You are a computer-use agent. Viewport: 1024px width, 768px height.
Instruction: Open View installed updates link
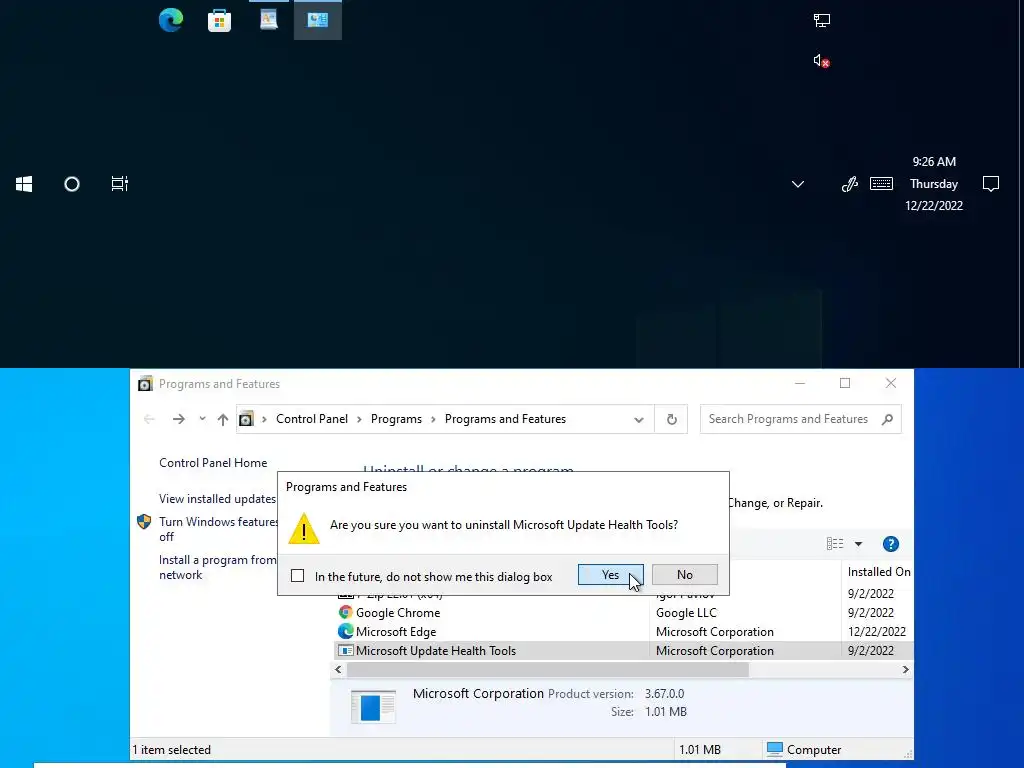(x=217, y=499)
